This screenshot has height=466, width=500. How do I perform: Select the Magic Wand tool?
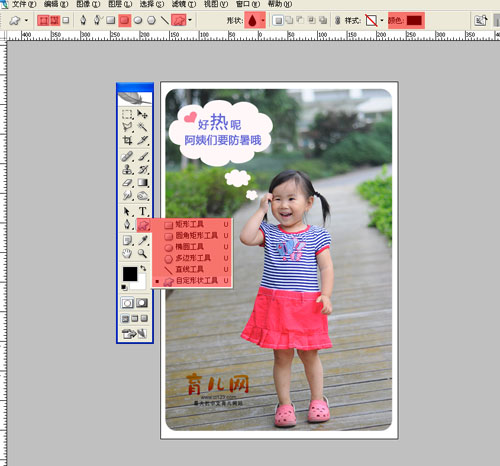point(142,126)
